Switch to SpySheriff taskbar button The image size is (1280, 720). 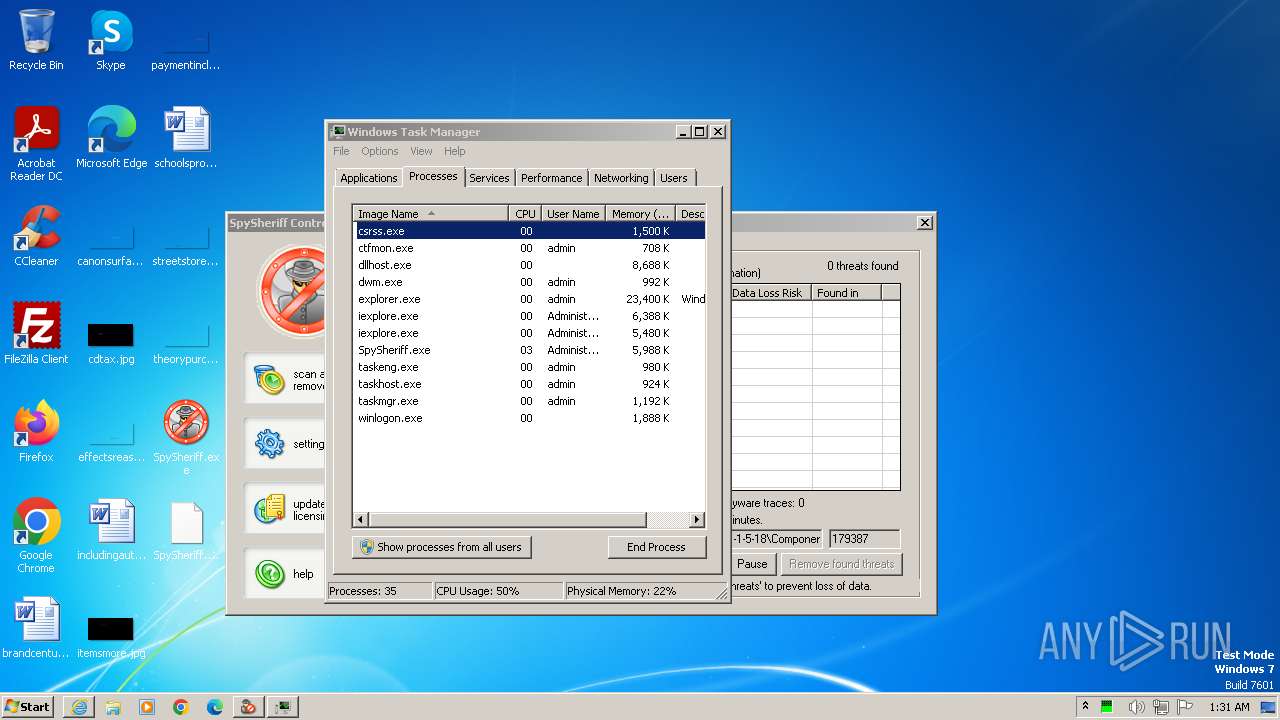coord(248,707)
